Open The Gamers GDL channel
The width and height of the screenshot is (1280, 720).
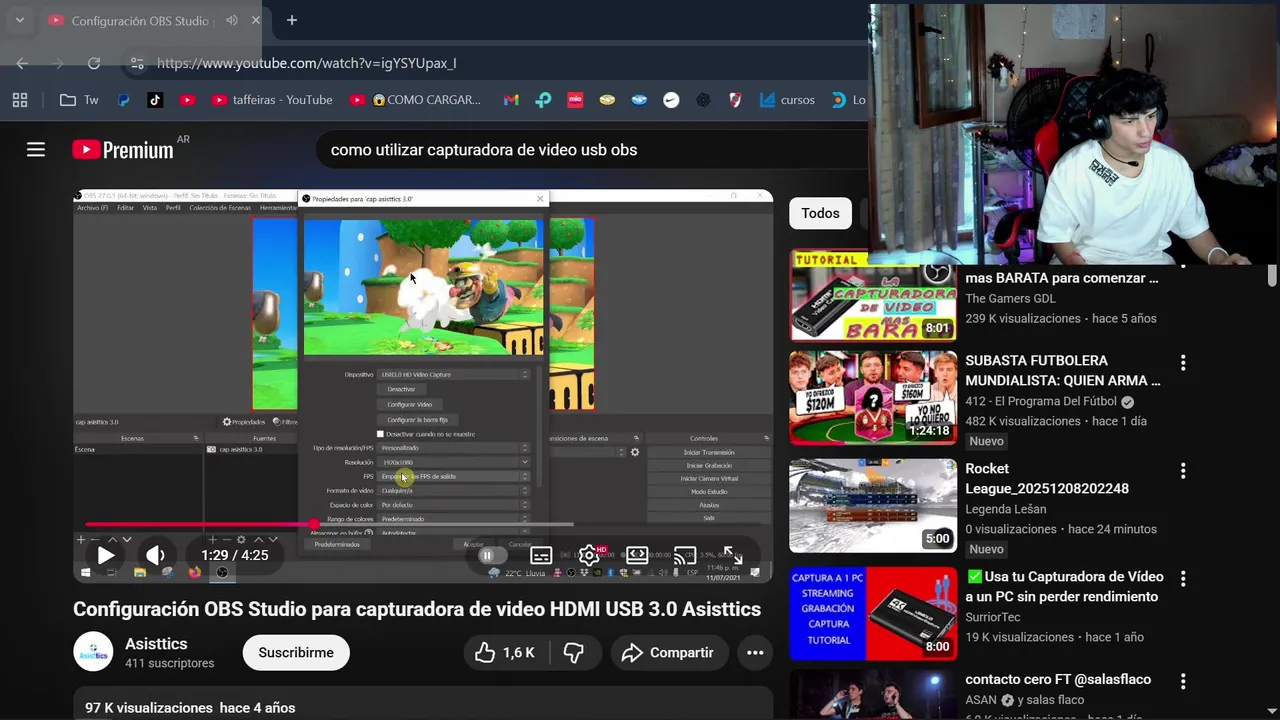coord(1010,298)
